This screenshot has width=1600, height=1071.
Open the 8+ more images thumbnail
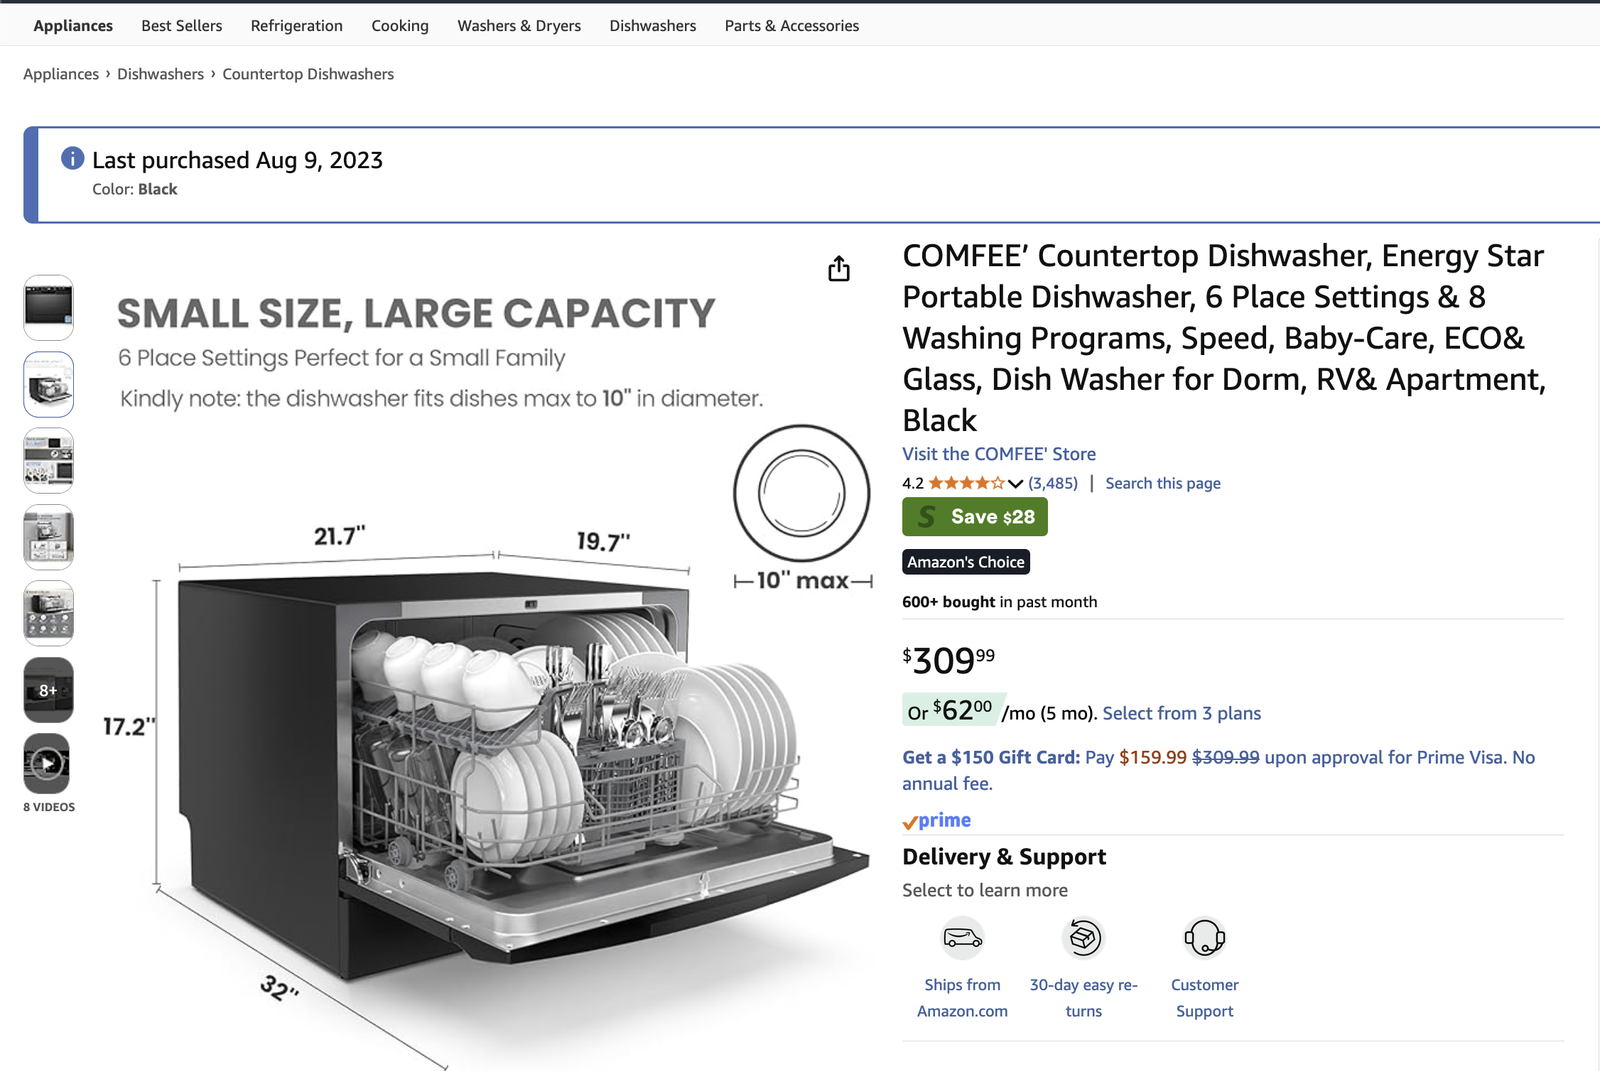tap(48, 690)
